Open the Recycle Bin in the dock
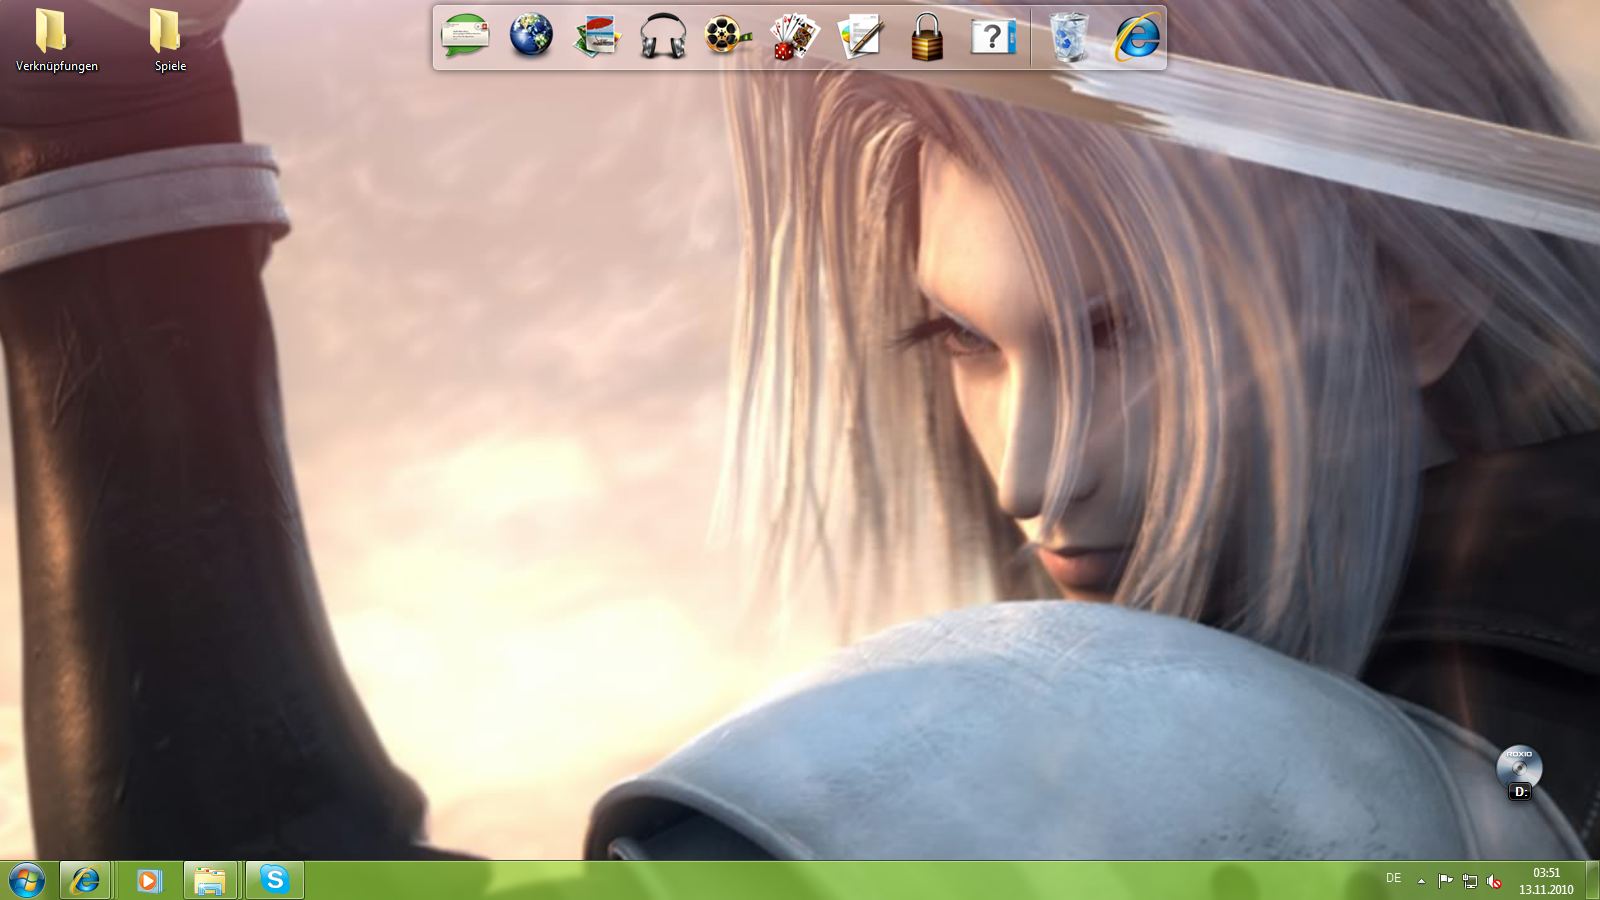The height and width of the screenshot is (900, 1600). [1069, 36]
